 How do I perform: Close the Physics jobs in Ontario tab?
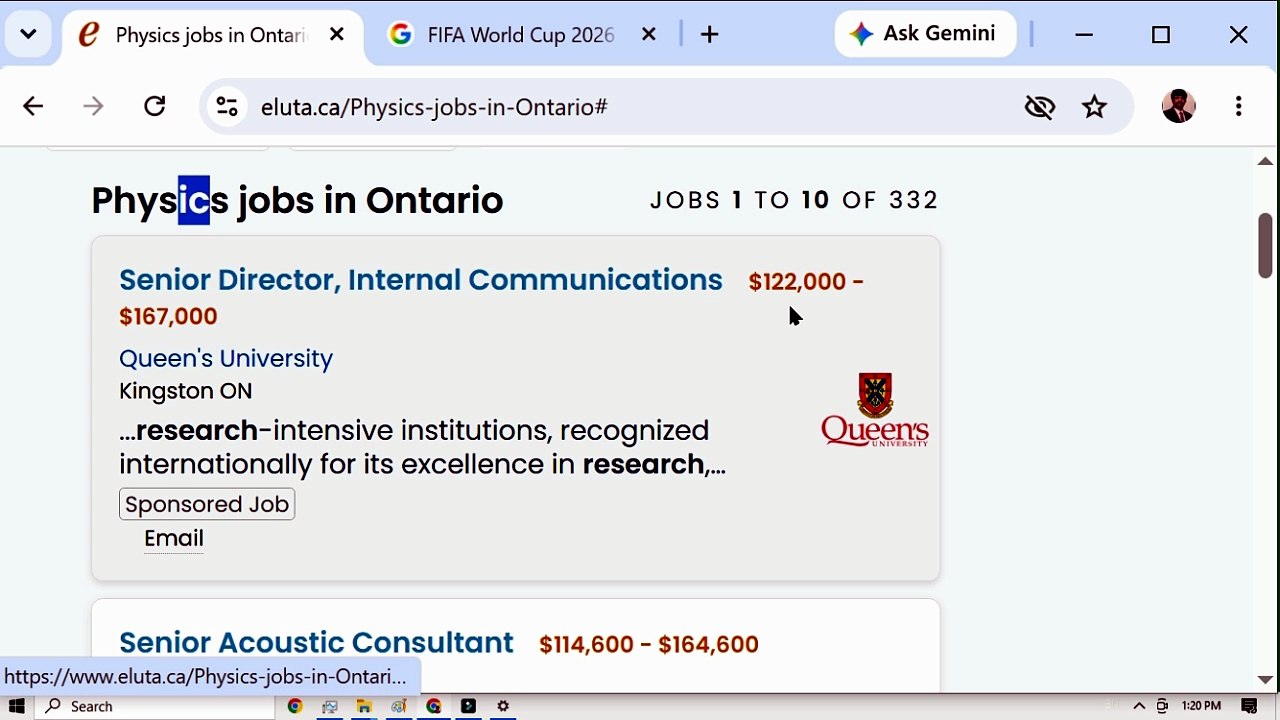tap(337, 35)
